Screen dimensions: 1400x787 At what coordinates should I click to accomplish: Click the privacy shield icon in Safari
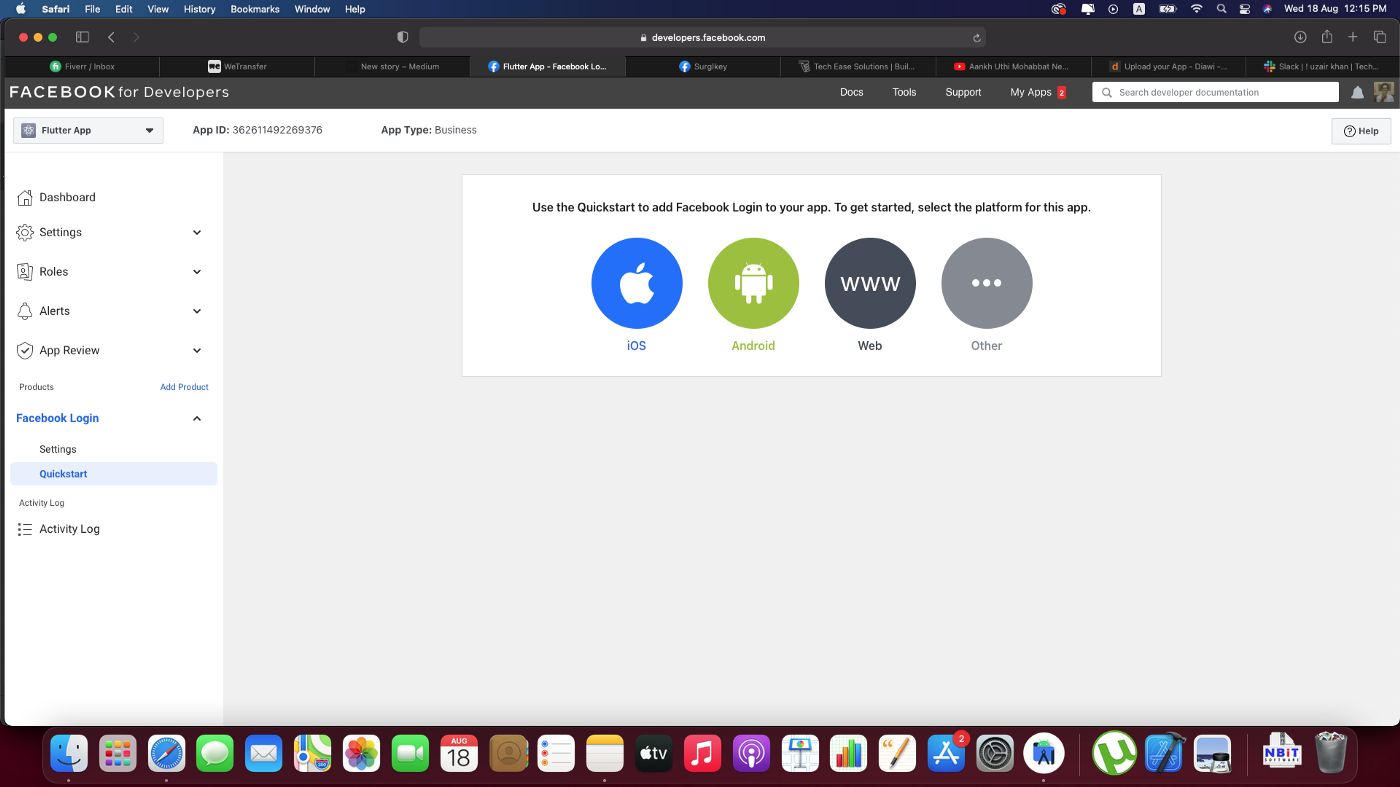click(x=403, y=37)
